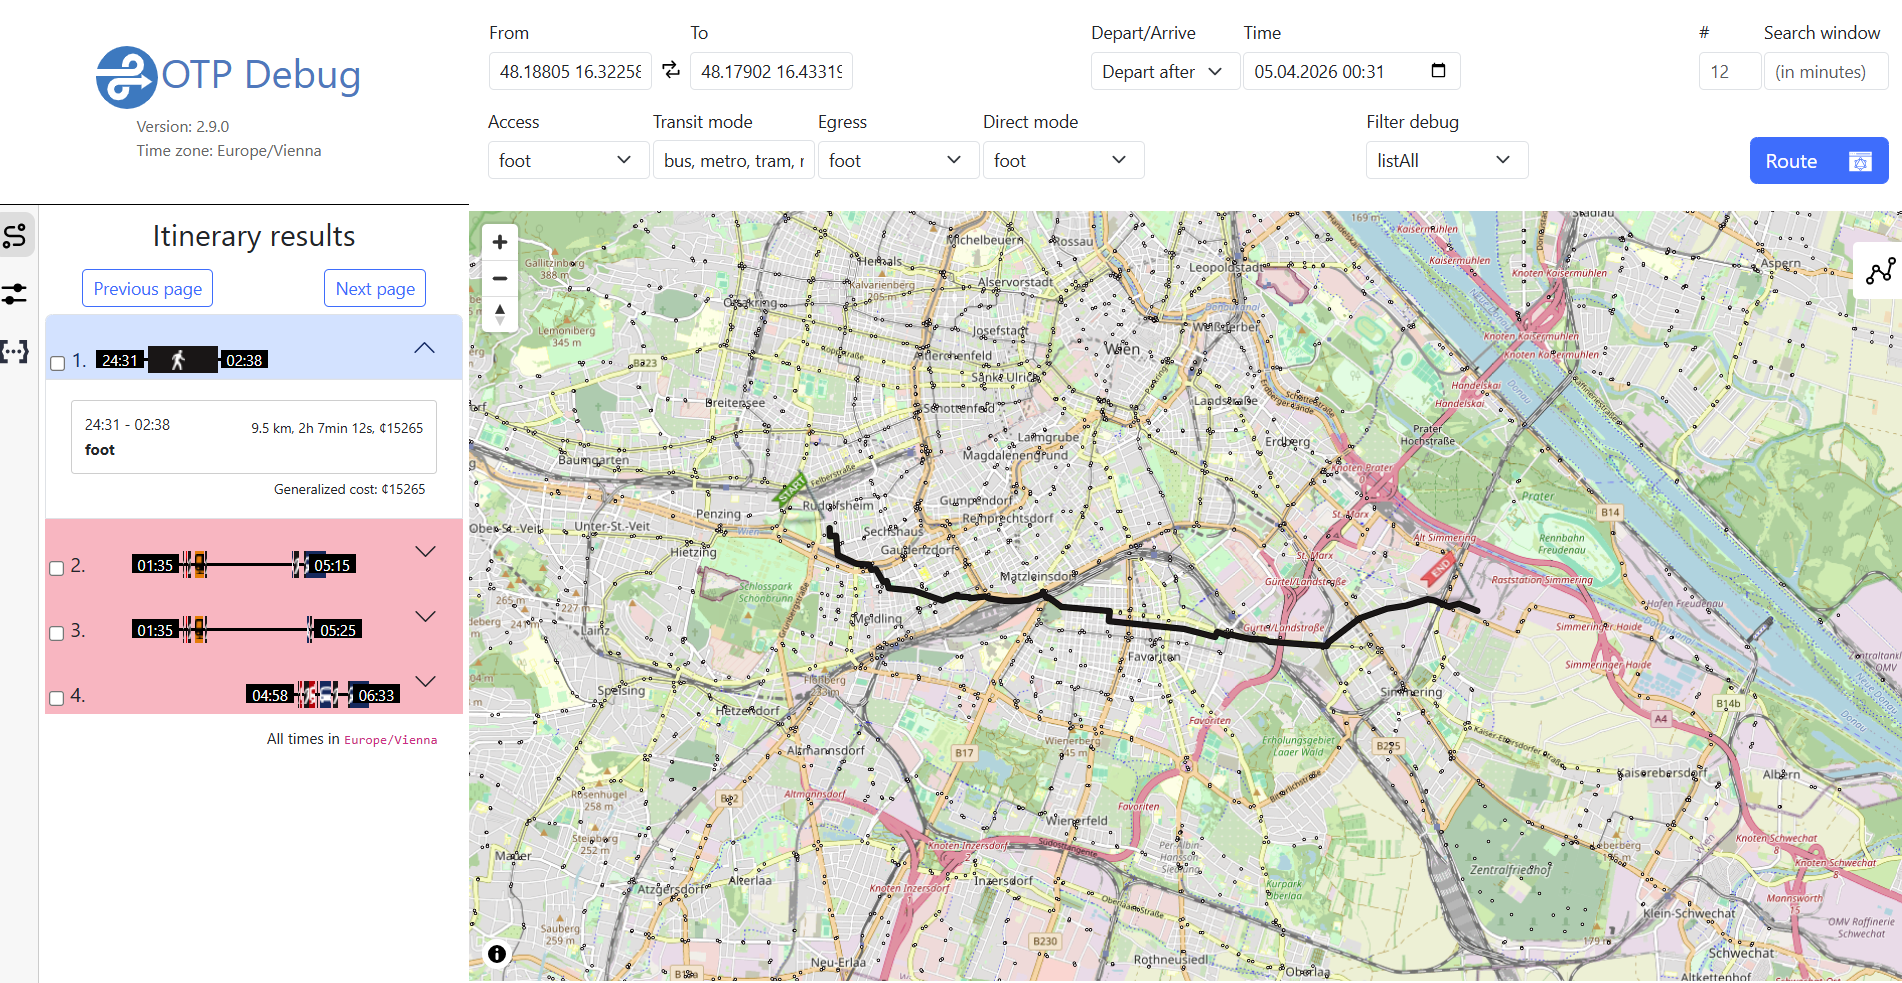Open the Filter debug listAll dropdown
Screen dimensions: 1902x983
pos(1445,160)
